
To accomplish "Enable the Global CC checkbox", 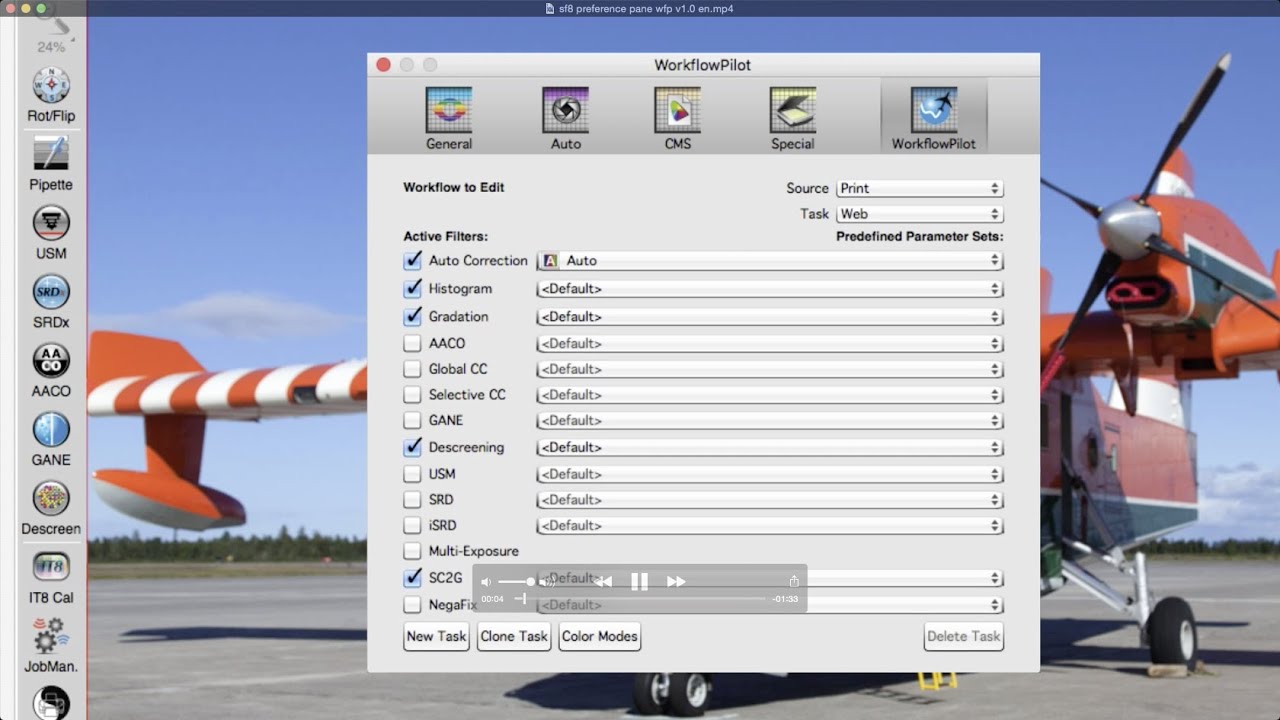I will pyautogui.click(x=412, y=369).
